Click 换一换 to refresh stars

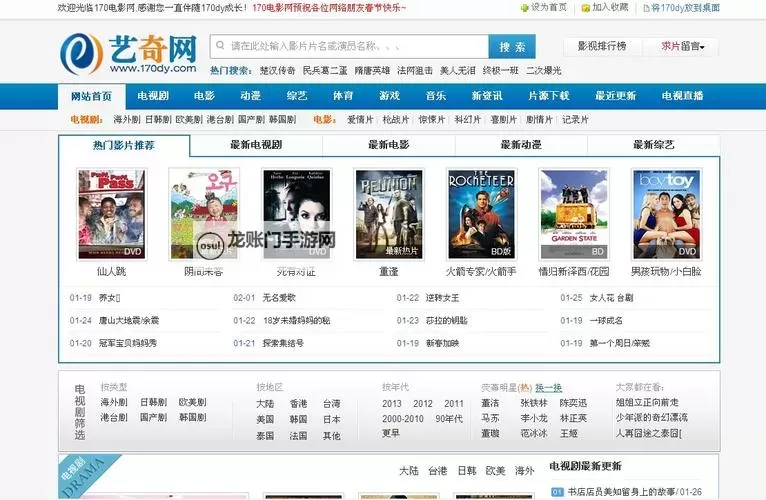pyautogui.click(x=549, y=388)
